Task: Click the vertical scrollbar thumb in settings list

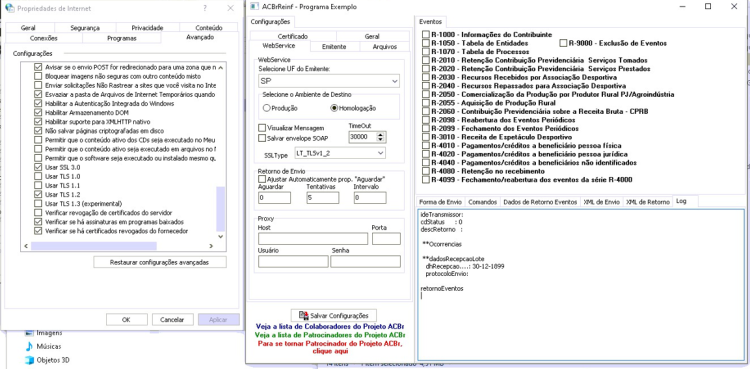Action: (221, 209)
